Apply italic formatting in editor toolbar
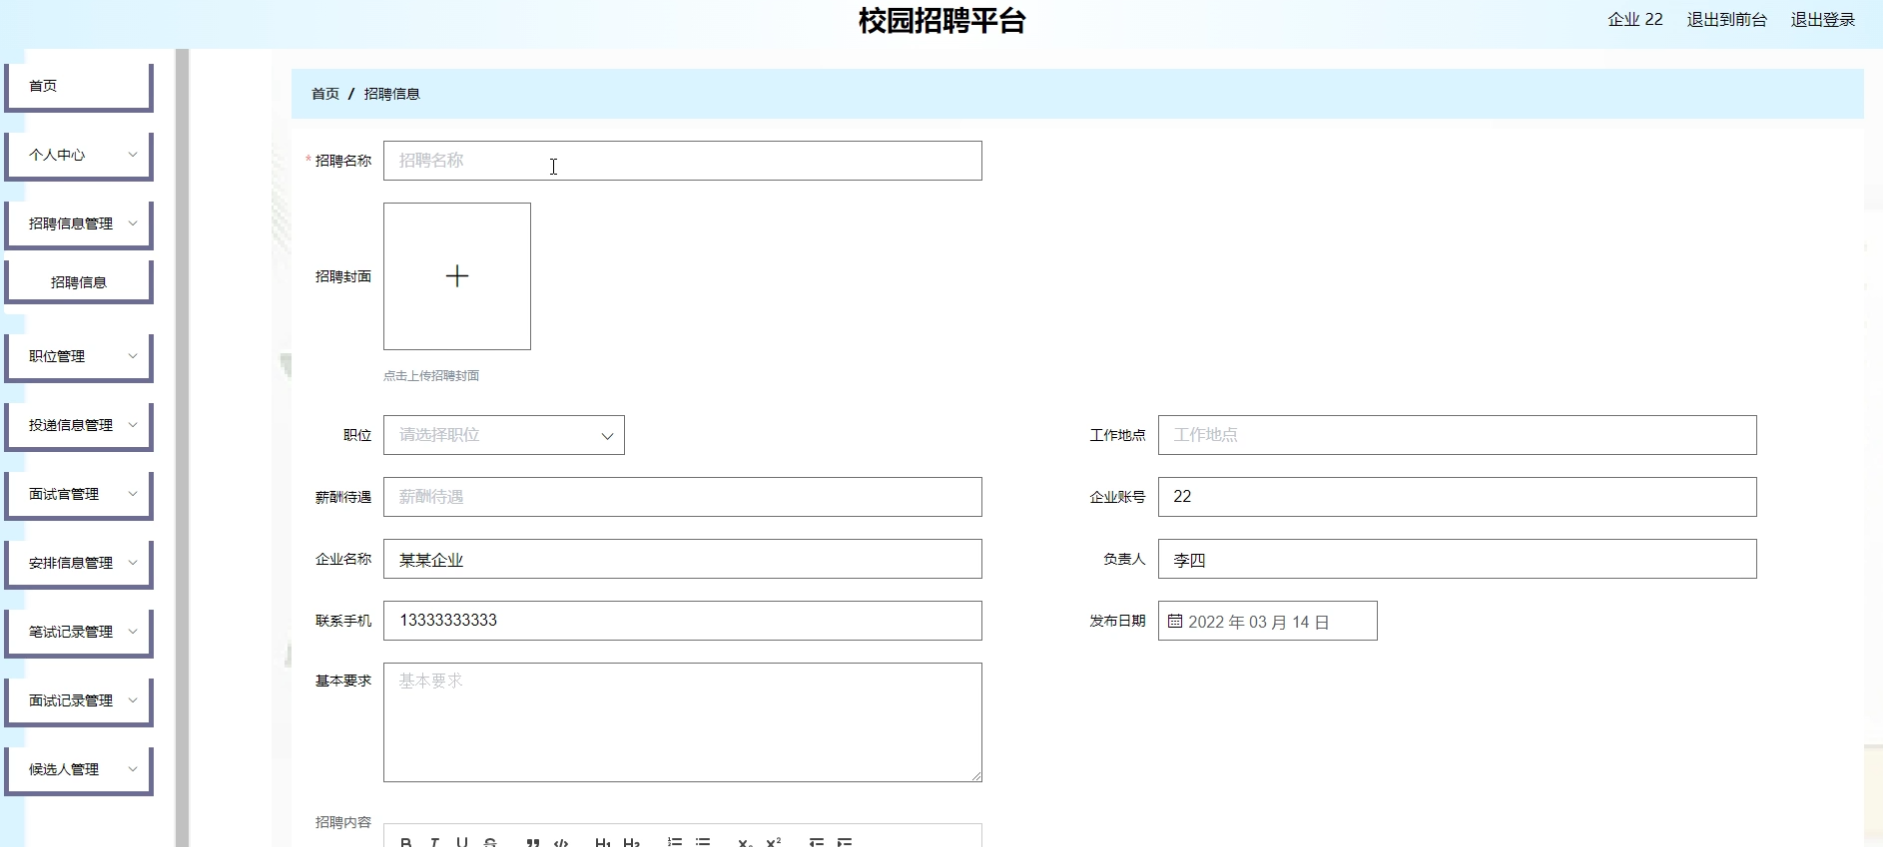Image resolution: width=1883 pixels, height=847 pixels. coord(434,842)
